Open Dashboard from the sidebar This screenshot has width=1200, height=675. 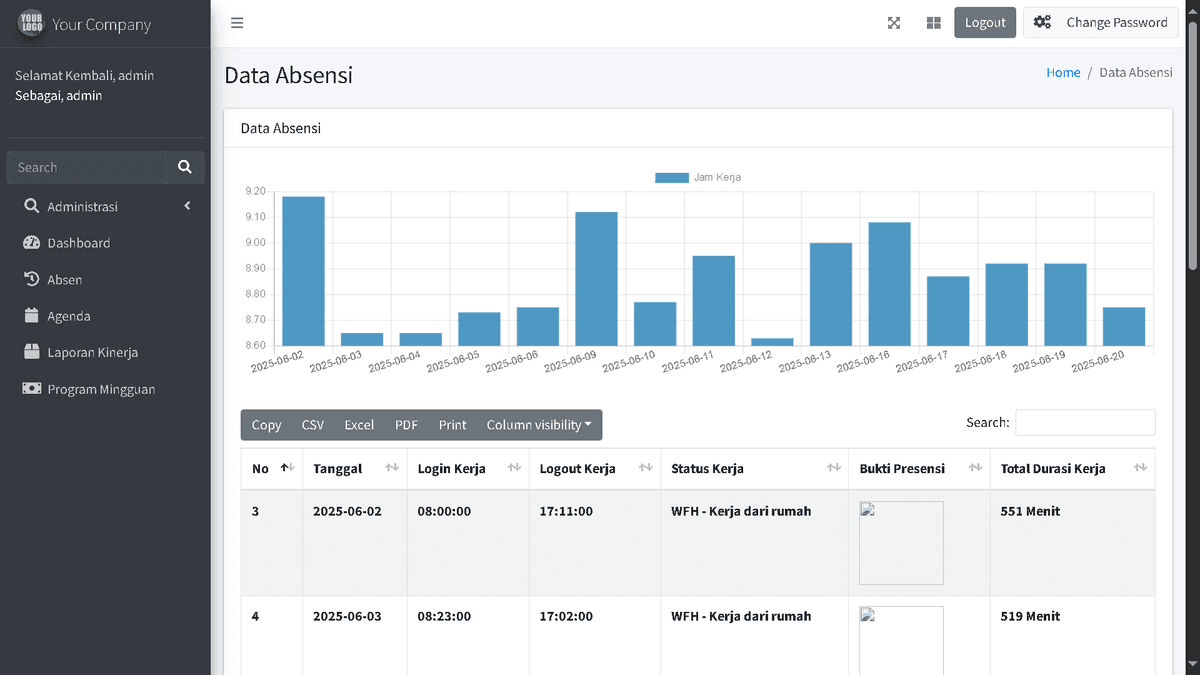78,243
